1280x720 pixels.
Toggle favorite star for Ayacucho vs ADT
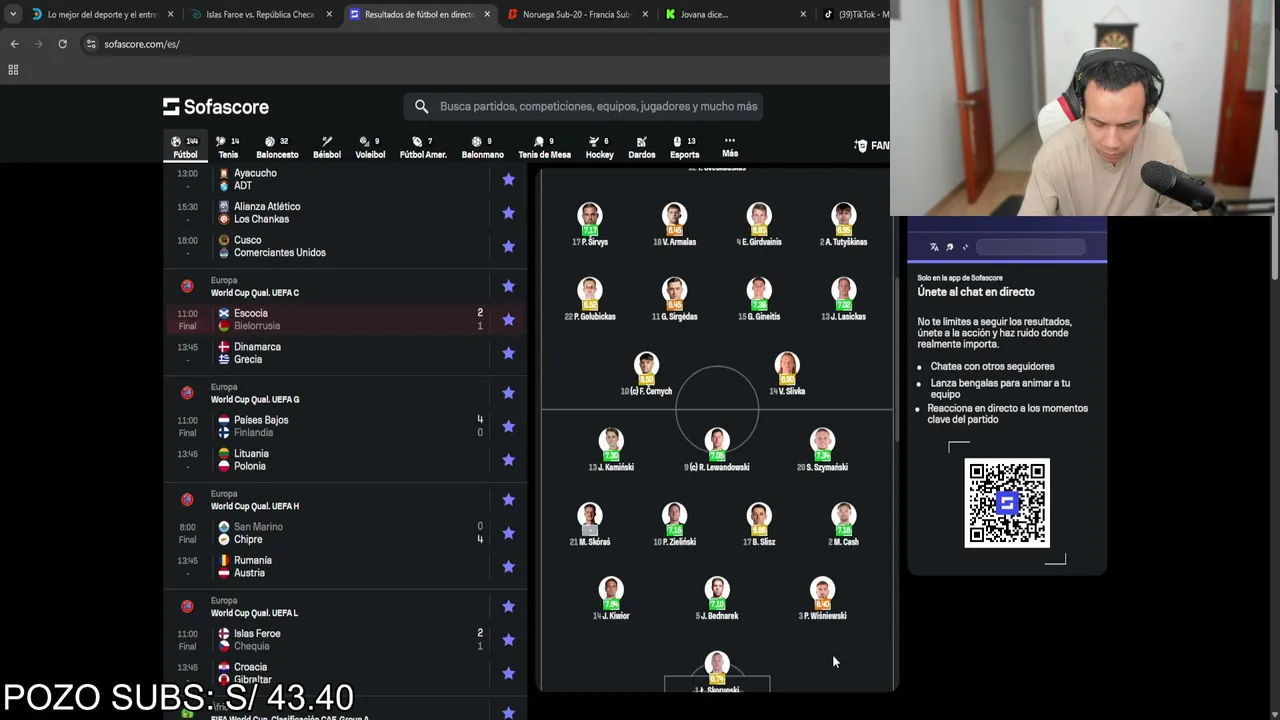point(508,179)
